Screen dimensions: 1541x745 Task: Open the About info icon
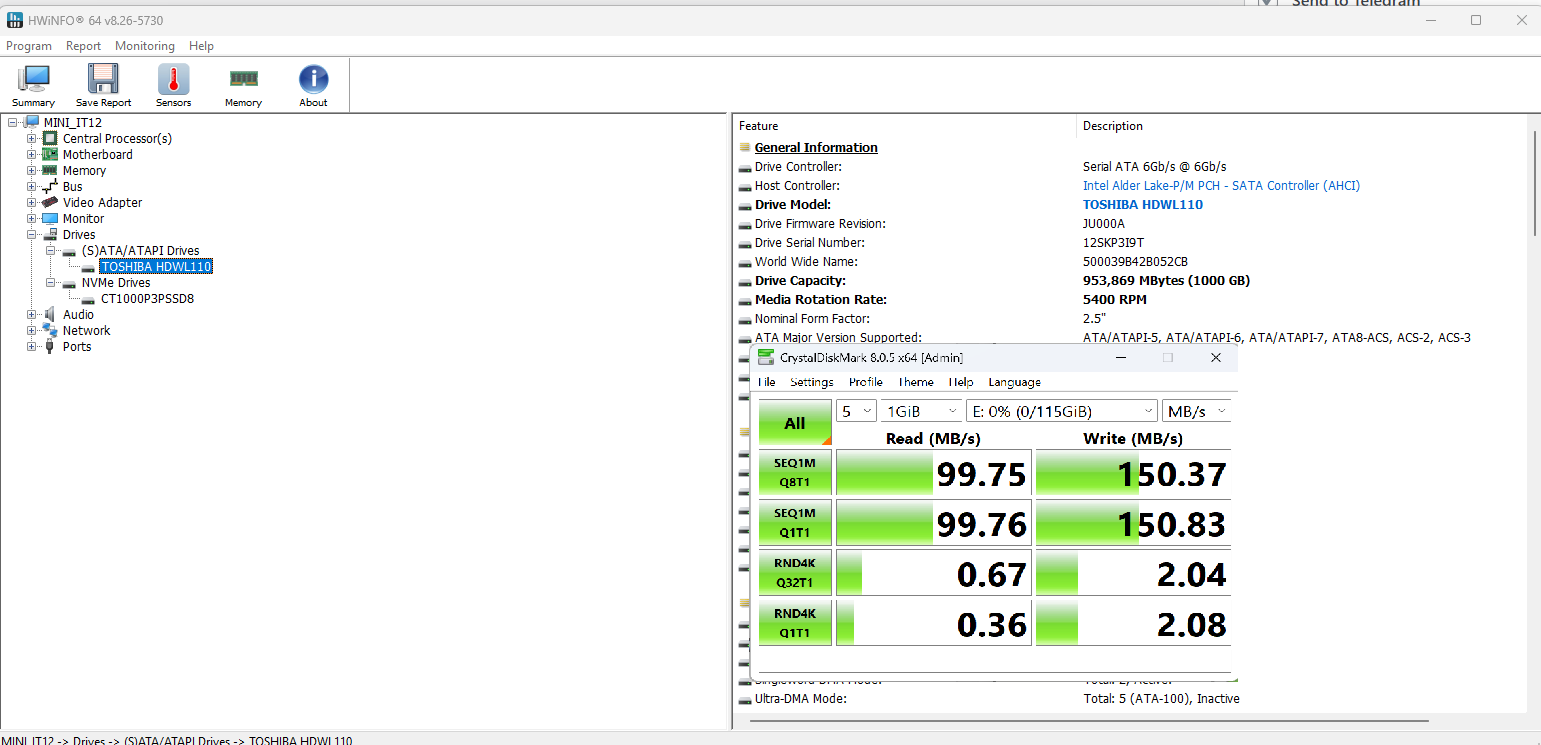click(313, 79)
